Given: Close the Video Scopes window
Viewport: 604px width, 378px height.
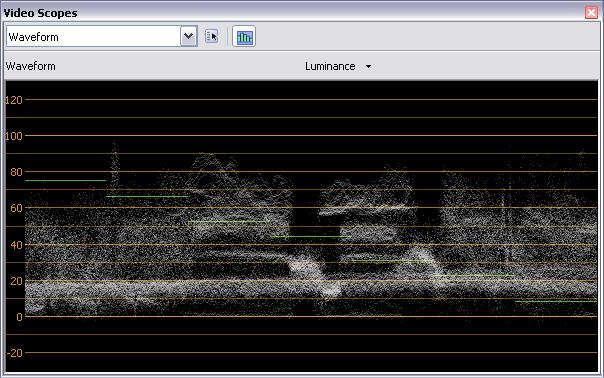Looking at the screenshot, I should pos(591,12).
